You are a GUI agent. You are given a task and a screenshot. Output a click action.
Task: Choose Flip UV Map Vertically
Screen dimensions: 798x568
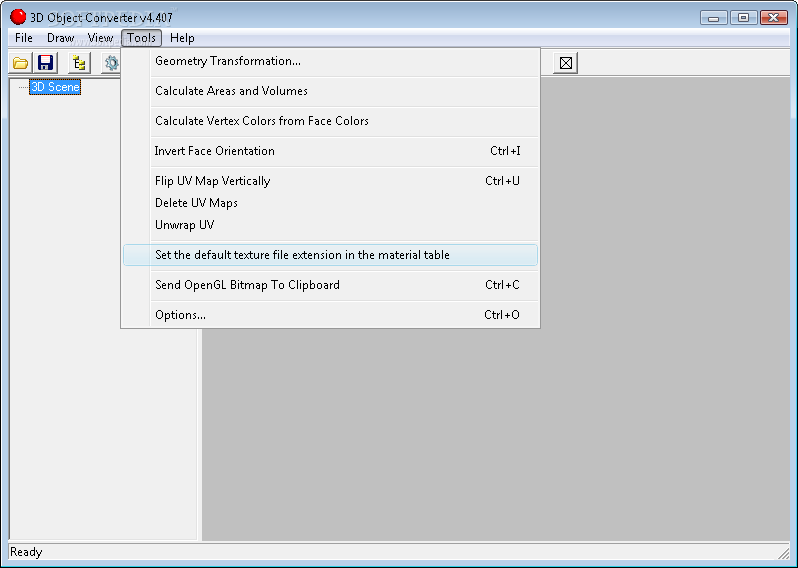[330, 181]
